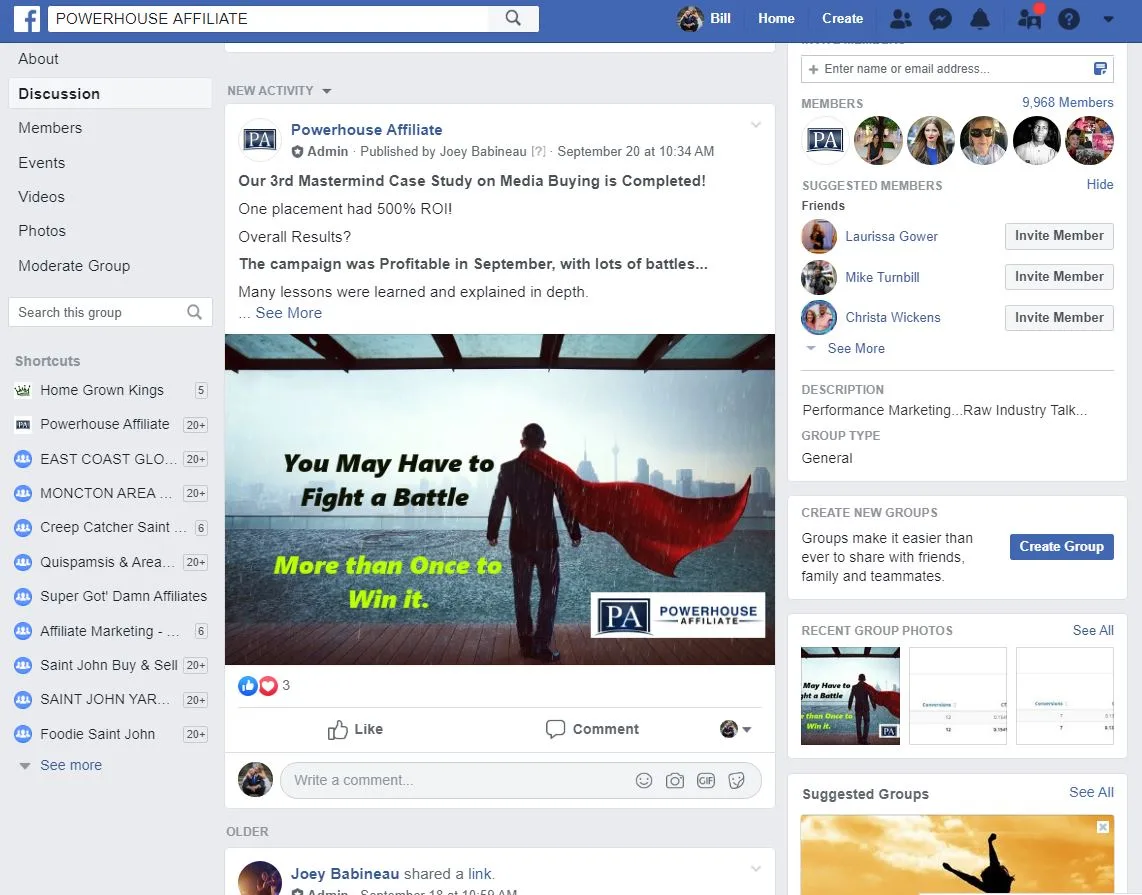Open the Members section in sidebar

pyautogui.click(x=50, y=128)
